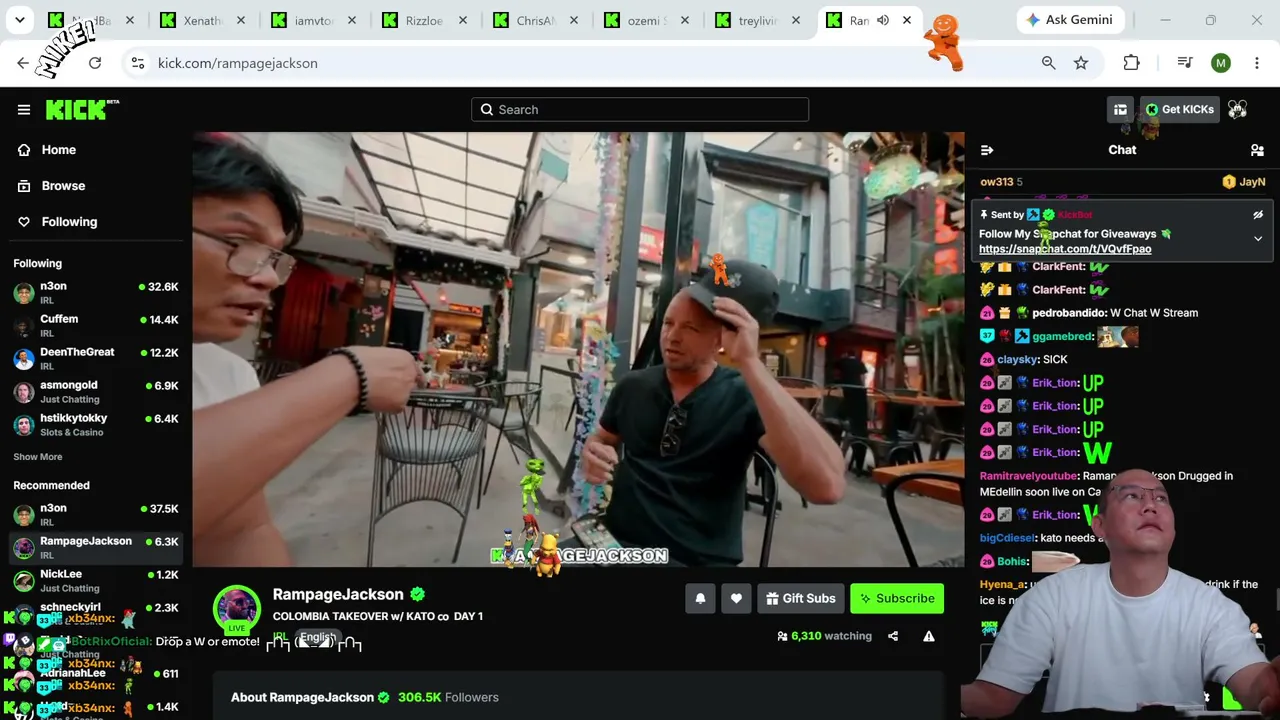Open the account icon right of Get KICKs

[1238, 110]
